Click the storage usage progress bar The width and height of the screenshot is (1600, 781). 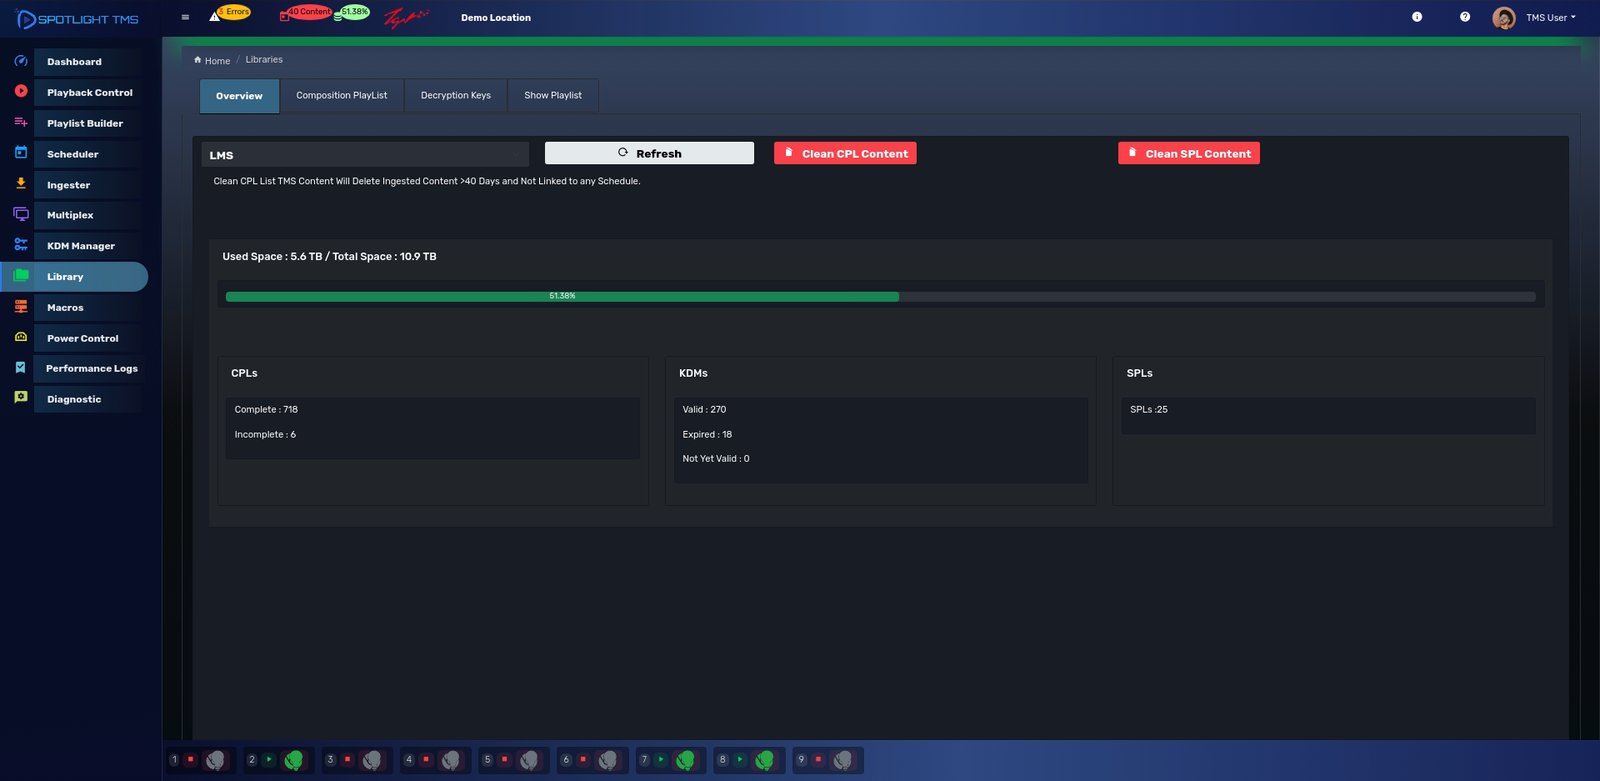click(x=880, y=297)
